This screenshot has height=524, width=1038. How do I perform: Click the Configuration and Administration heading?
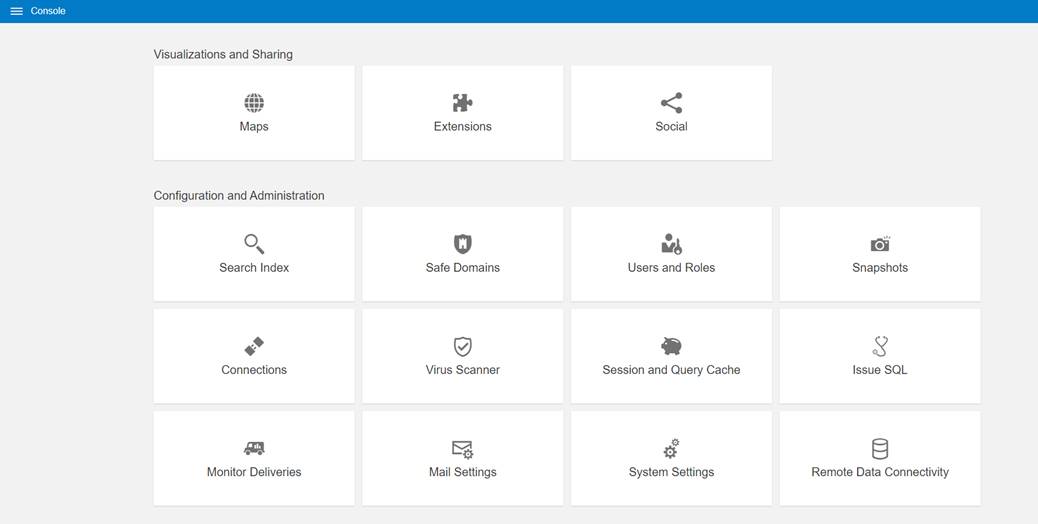[x=239, y=195]
